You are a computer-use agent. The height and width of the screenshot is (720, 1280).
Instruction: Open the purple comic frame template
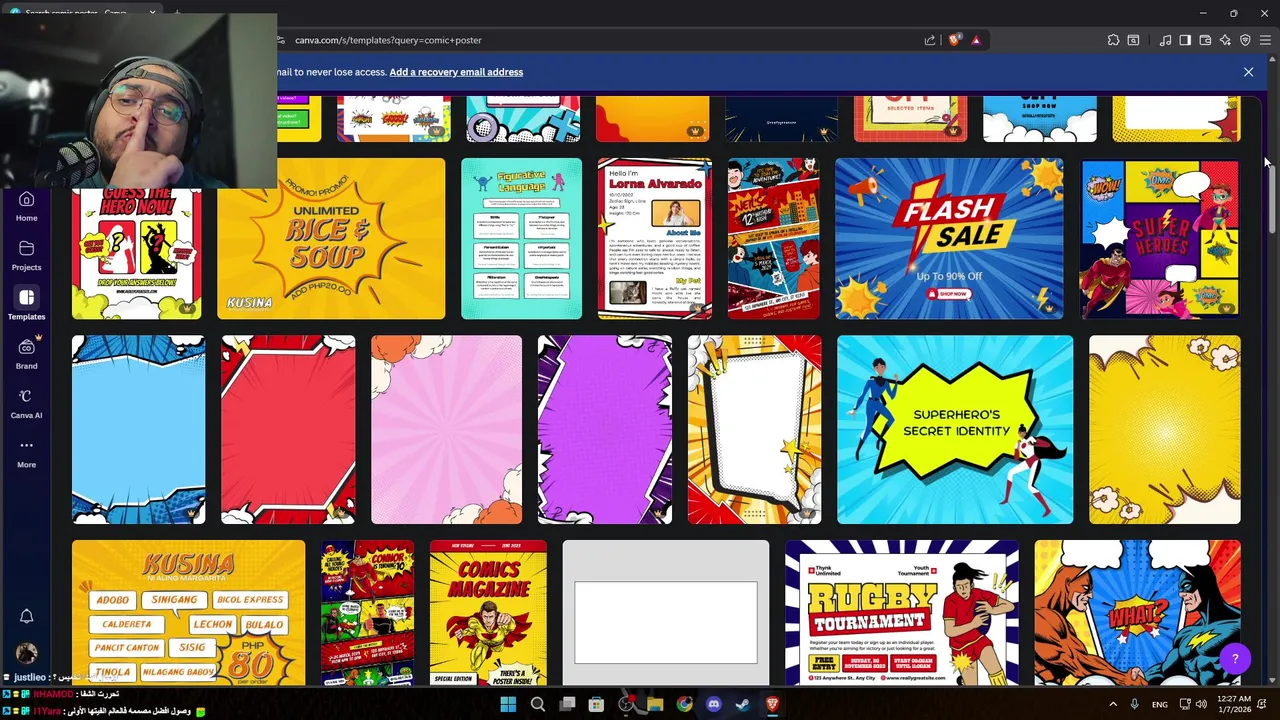point(605,429)
